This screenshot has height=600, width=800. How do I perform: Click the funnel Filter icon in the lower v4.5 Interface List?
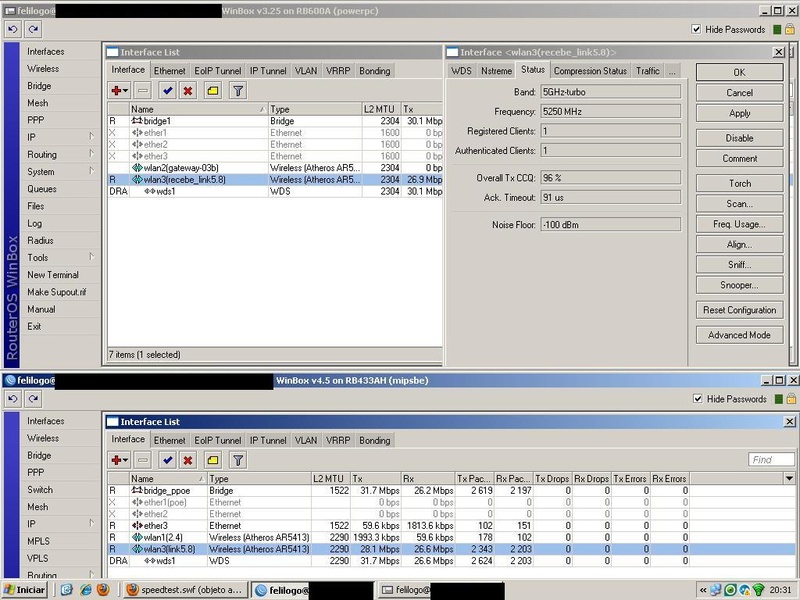(x=238, y=460)
